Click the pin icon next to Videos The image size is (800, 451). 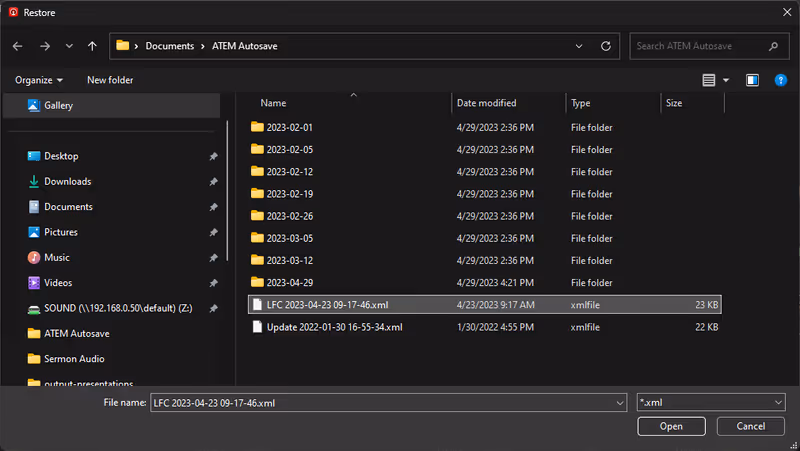pyautogui.click(x=213, y=283)
